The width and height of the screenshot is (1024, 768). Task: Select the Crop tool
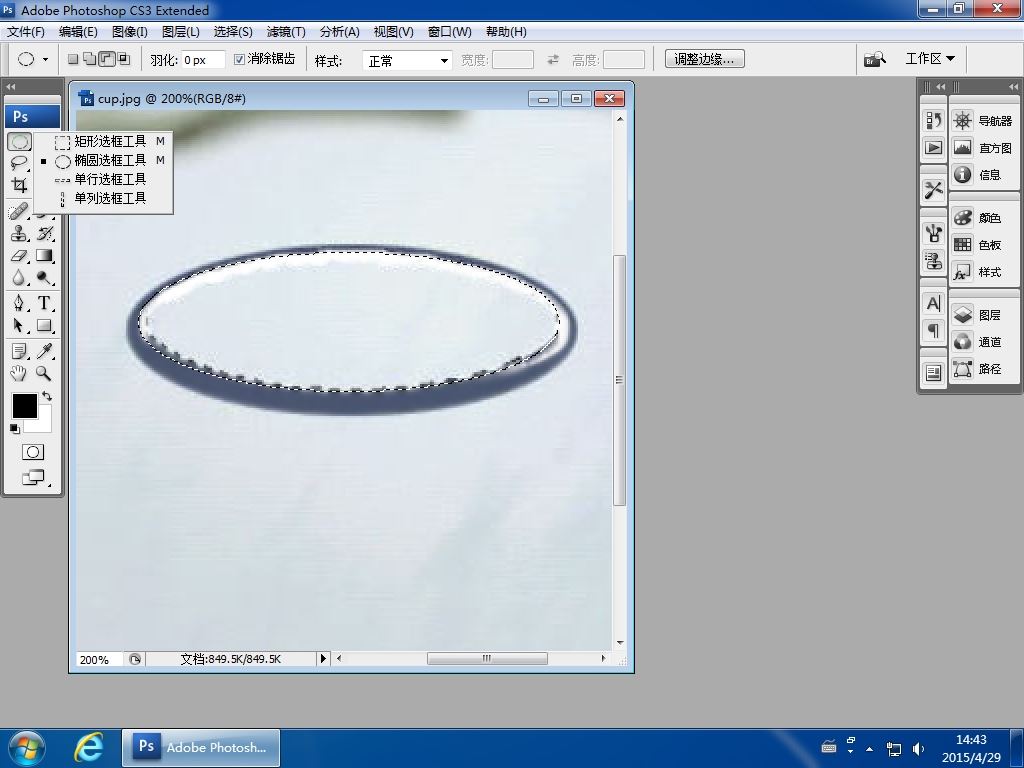click(19, 185)
